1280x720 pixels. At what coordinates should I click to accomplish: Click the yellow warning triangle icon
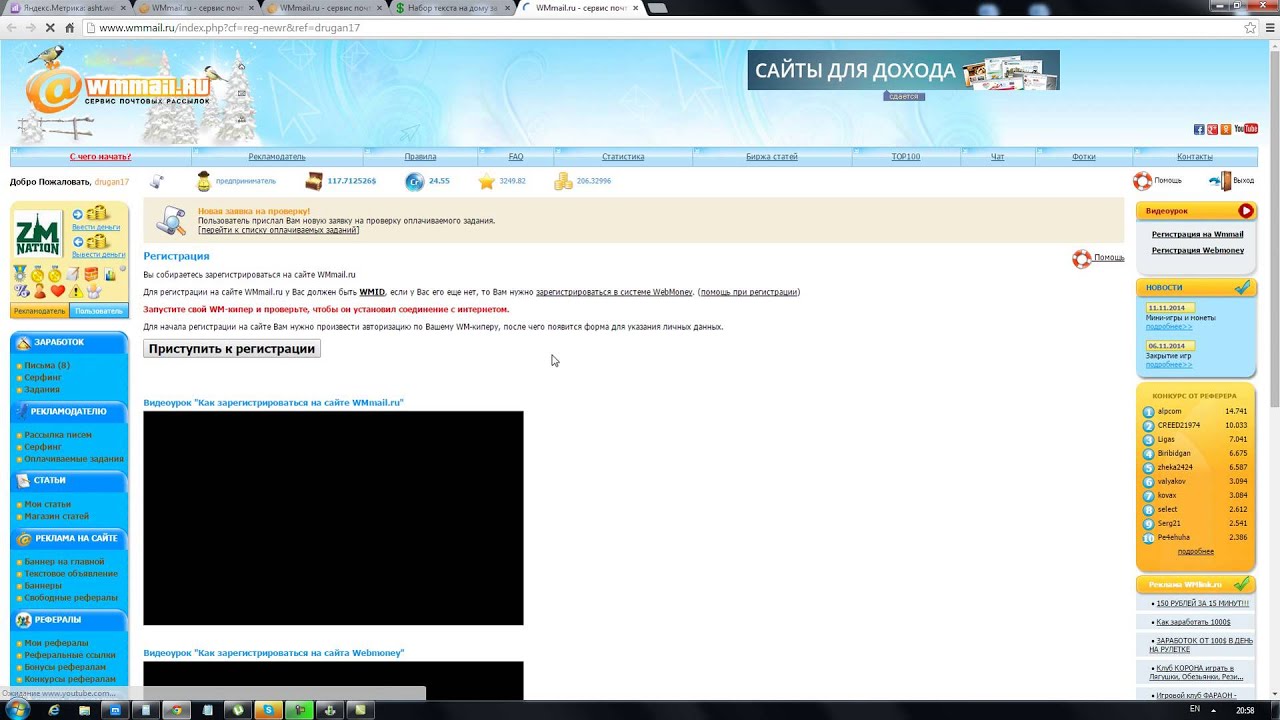pyautogui.click(x=76, y=291)
